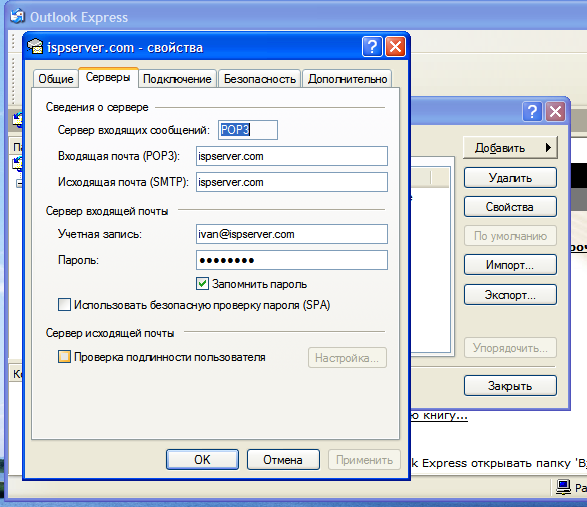Open the Дополнительно tab
The image size is (587, 507).
tap(347, 79)
